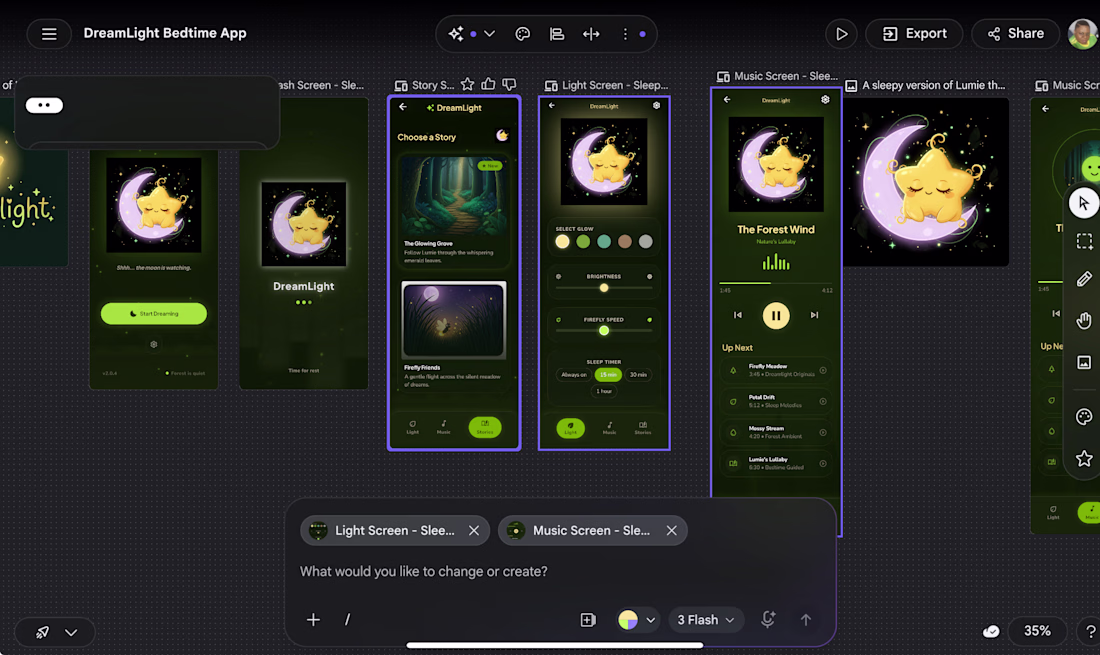
Task: Click the settings gear in Light Screen header
Action: pyautogui.click(x=657, y=105)
